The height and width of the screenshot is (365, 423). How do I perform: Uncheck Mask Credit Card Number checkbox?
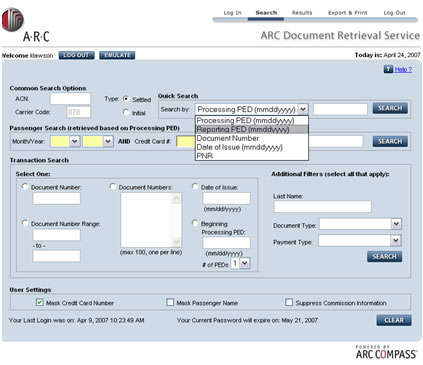(40, 302)
